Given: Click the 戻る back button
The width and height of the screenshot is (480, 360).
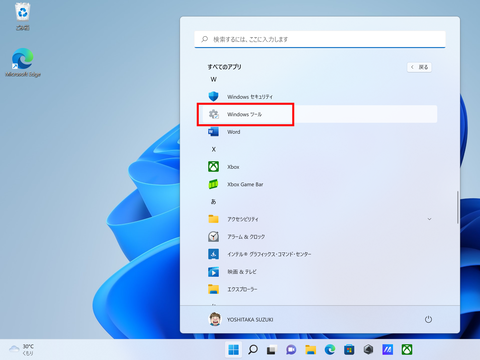Looking at the screenshot, I should click(x=419, y=67).
